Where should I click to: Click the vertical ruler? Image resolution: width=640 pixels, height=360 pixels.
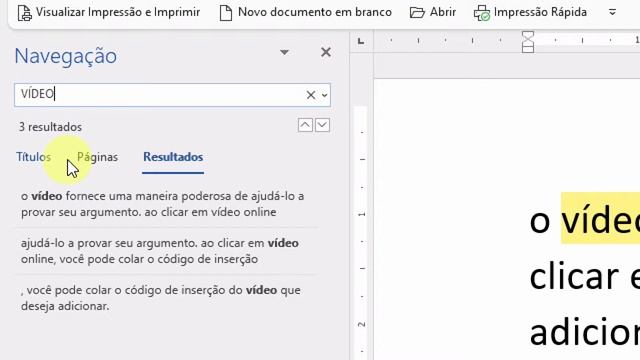[361, 233]
